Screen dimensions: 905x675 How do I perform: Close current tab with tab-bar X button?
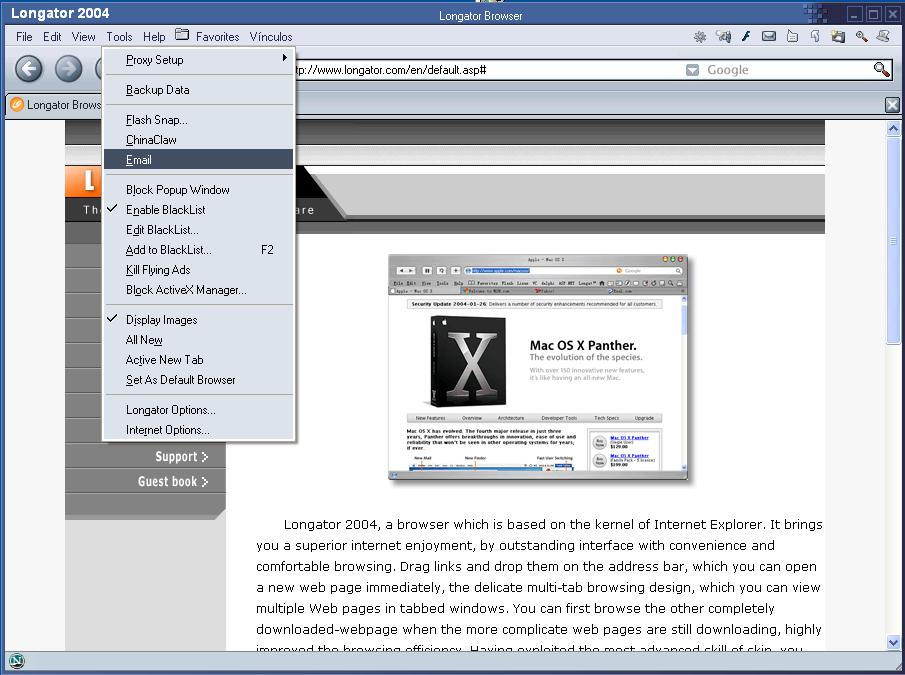tap(892, 104)
